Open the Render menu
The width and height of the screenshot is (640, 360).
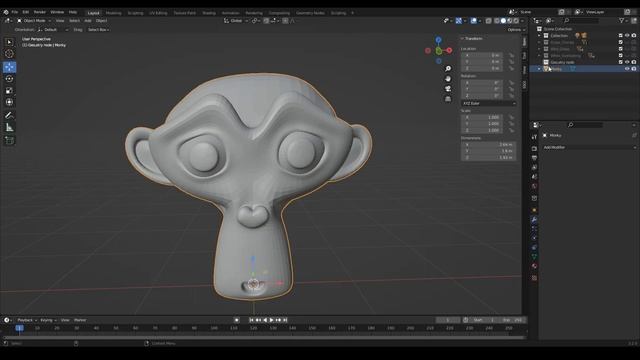pyautogui.click(x=40, y=12)
